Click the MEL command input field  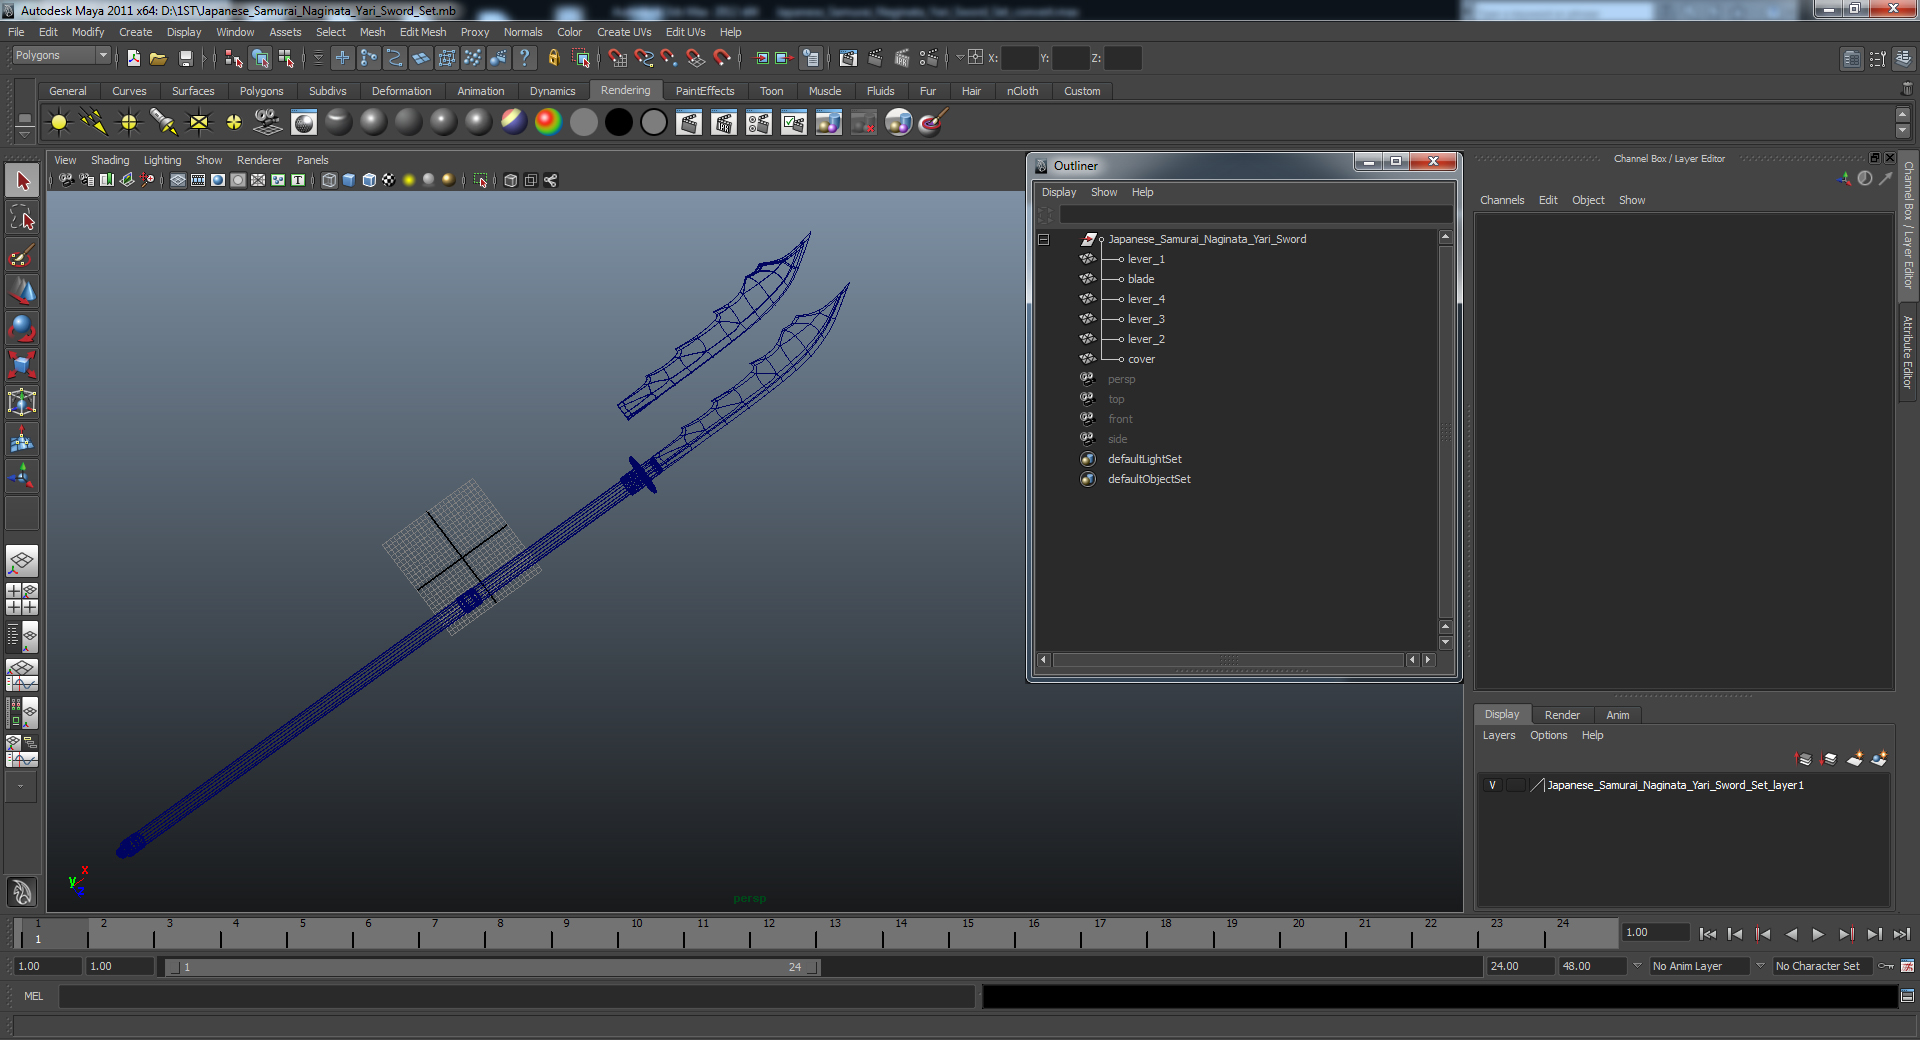[516, 996]
